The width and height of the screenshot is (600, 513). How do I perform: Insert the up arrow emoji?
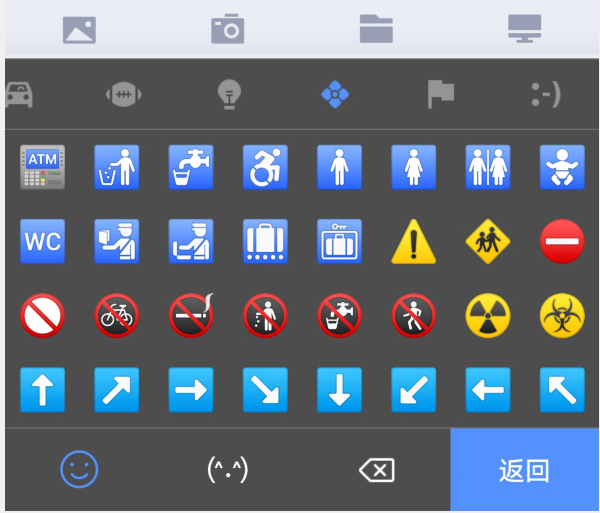(x=42, y=390)
